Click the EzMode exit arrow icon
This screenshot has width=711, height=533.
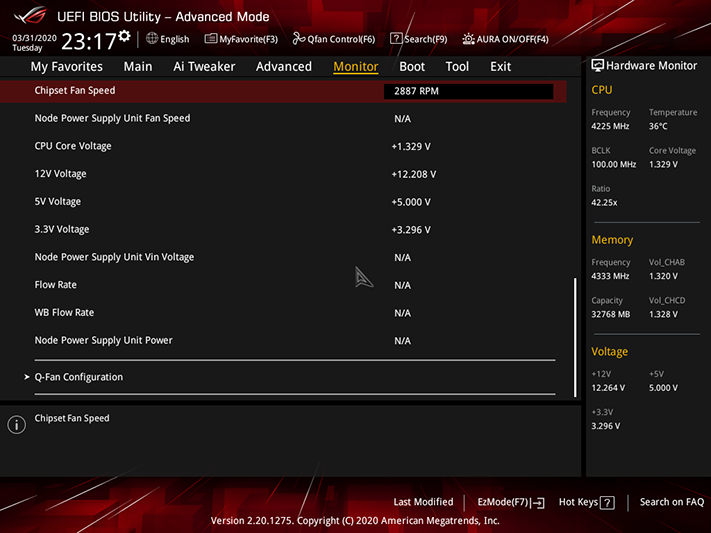pyautogui.click(x=538, y=503)
